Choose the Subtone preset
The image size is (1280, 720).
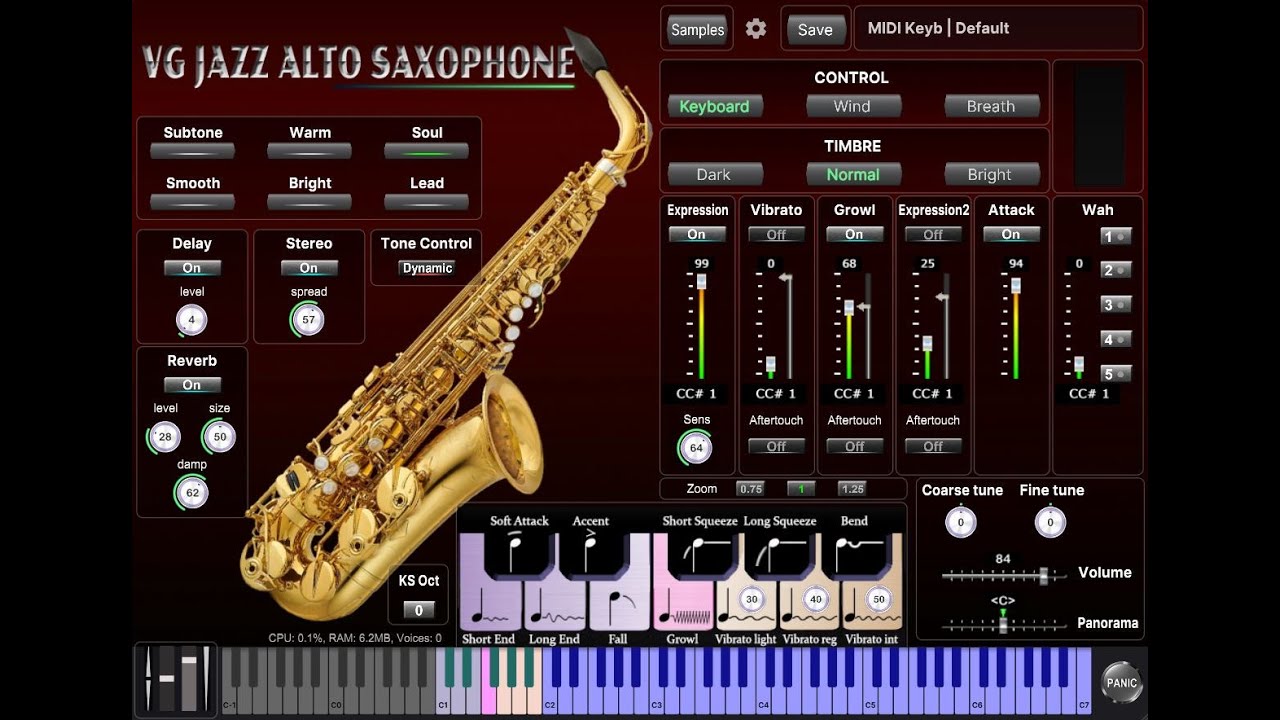pos(192,151)
